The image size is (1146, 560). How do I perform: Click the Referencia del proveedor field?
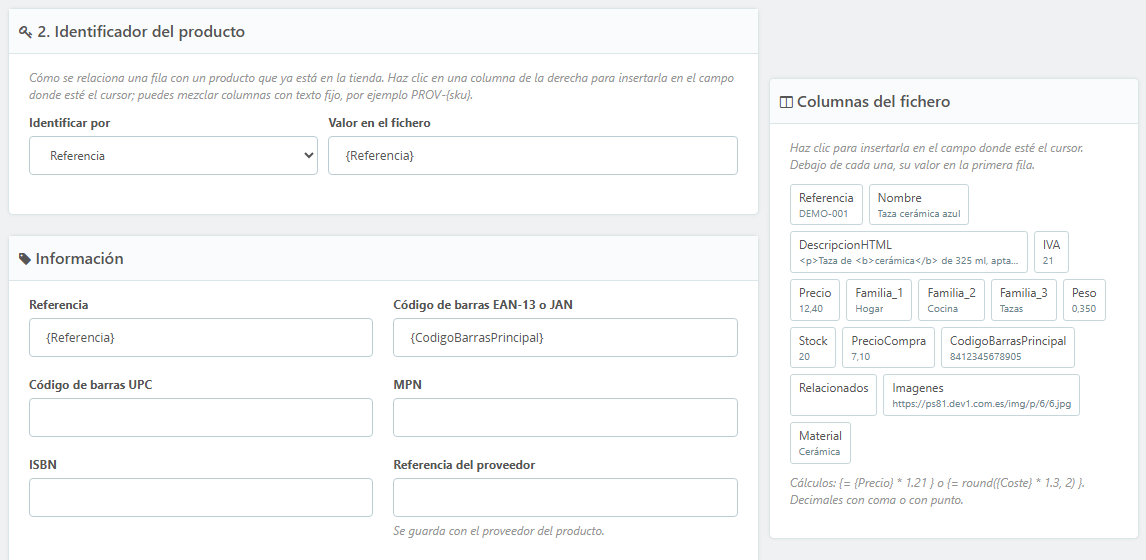565,498
